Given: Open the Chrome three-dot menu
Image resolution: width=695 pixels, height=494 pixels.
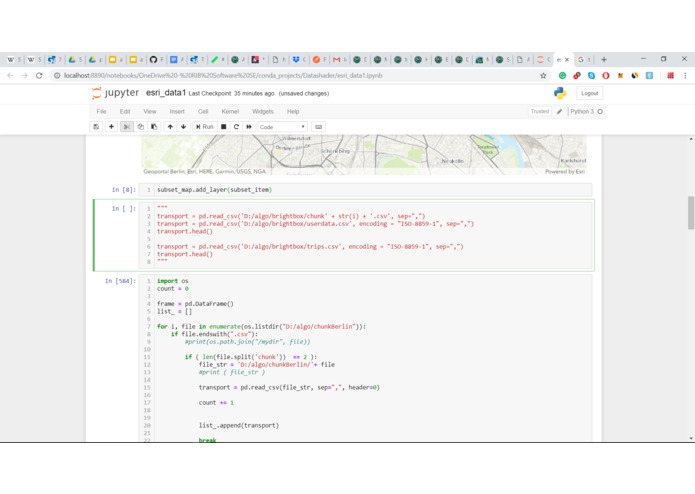Looking at the screenshot, I should coord(685,76).
